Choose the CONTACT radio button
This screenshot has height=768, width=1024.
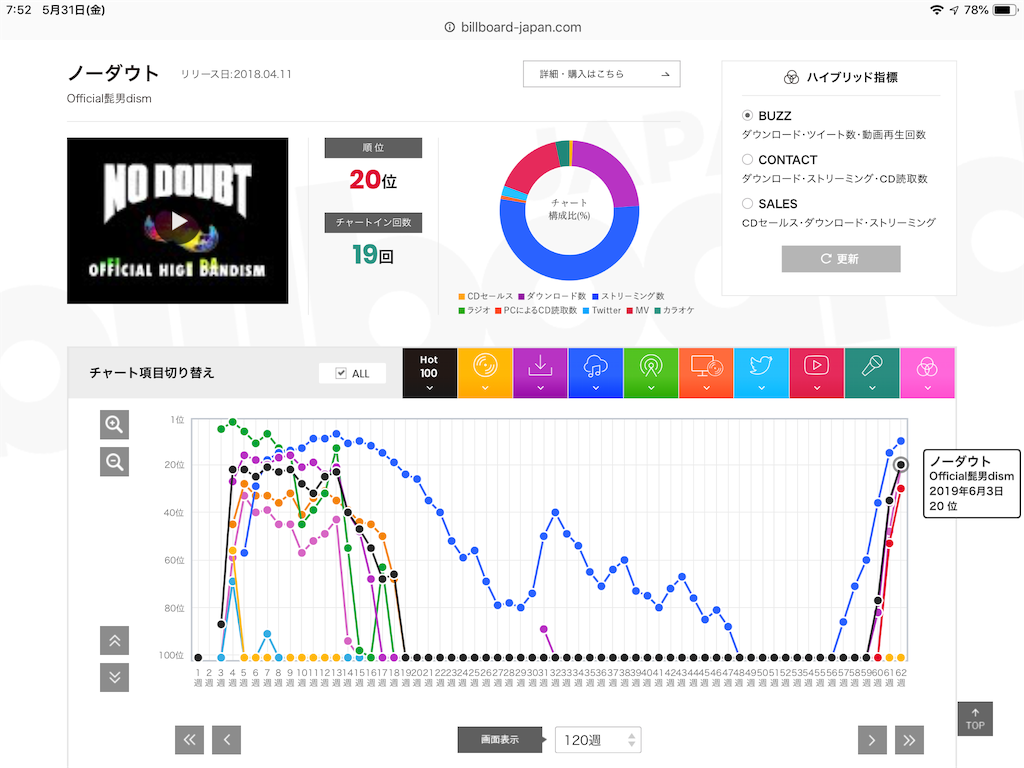click(x=747, y=159)
